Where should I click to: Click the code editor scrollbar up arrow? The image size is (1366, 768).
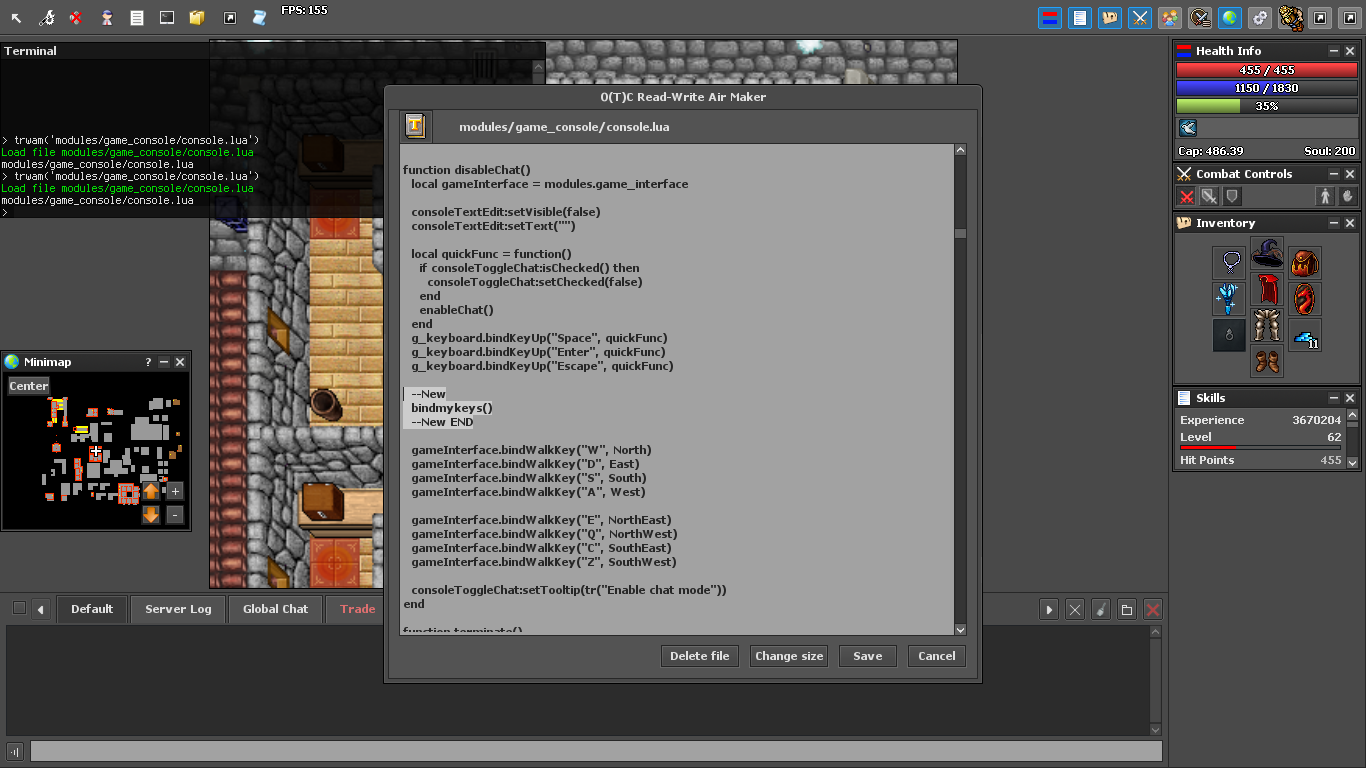coord(960,150)
